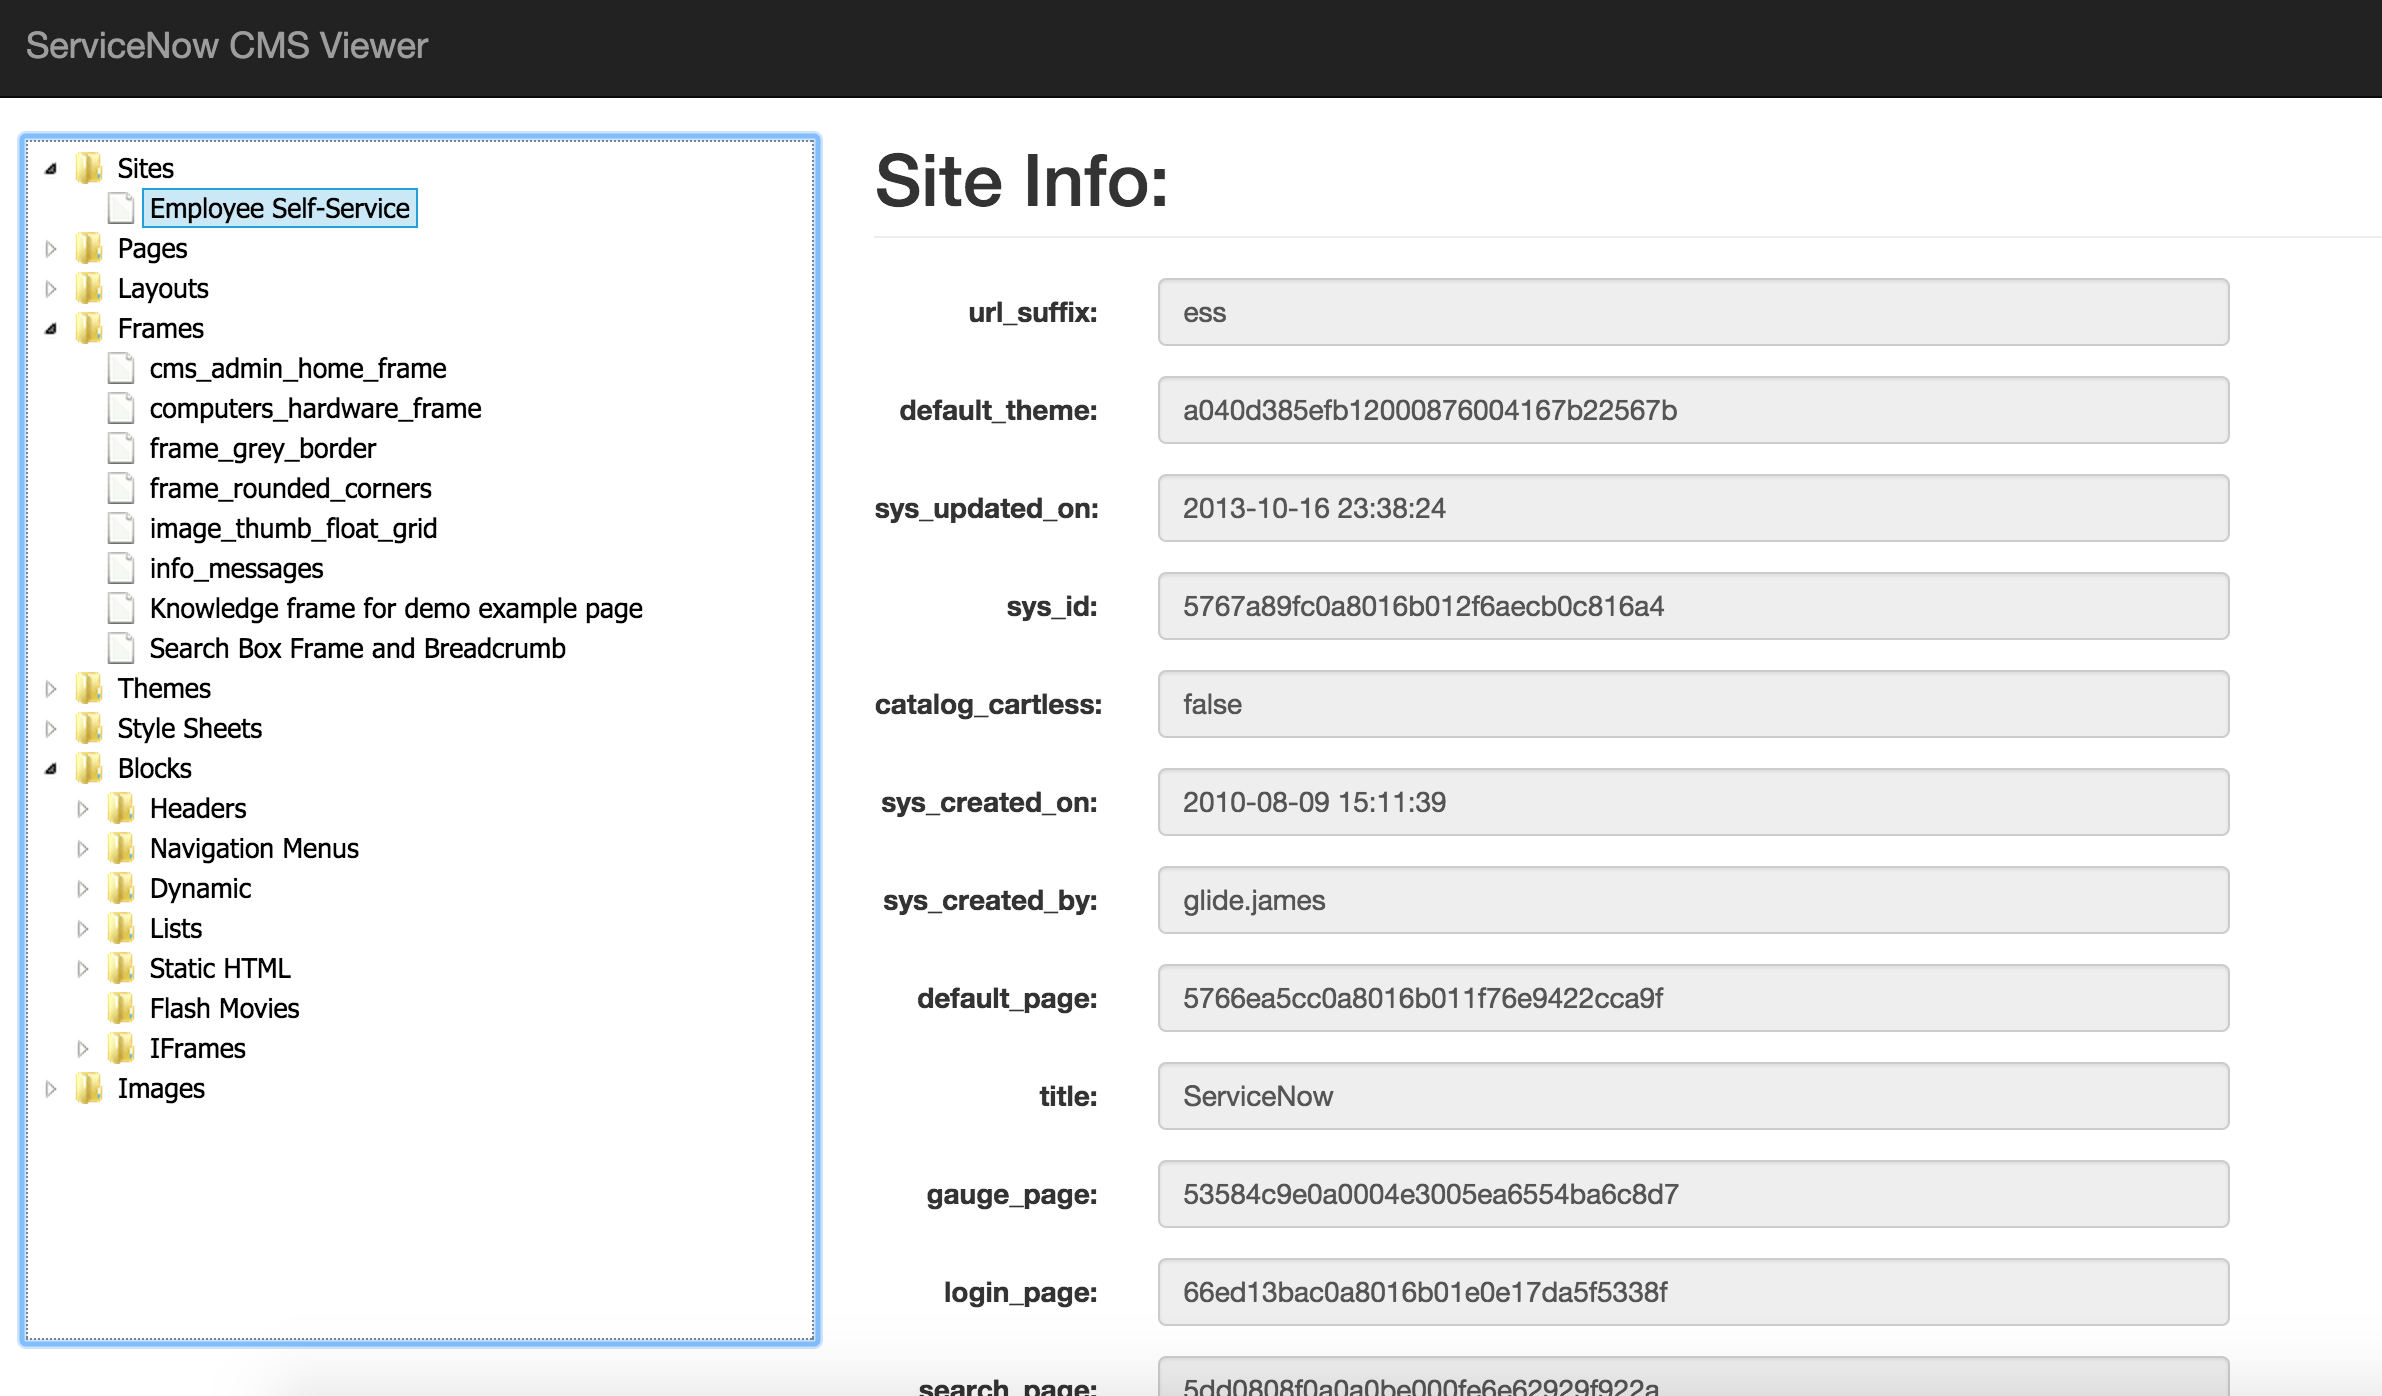
Task: Select Search Box Frame and Breadcrumb item
Action: pyautogui.click(x=357, y=648)
